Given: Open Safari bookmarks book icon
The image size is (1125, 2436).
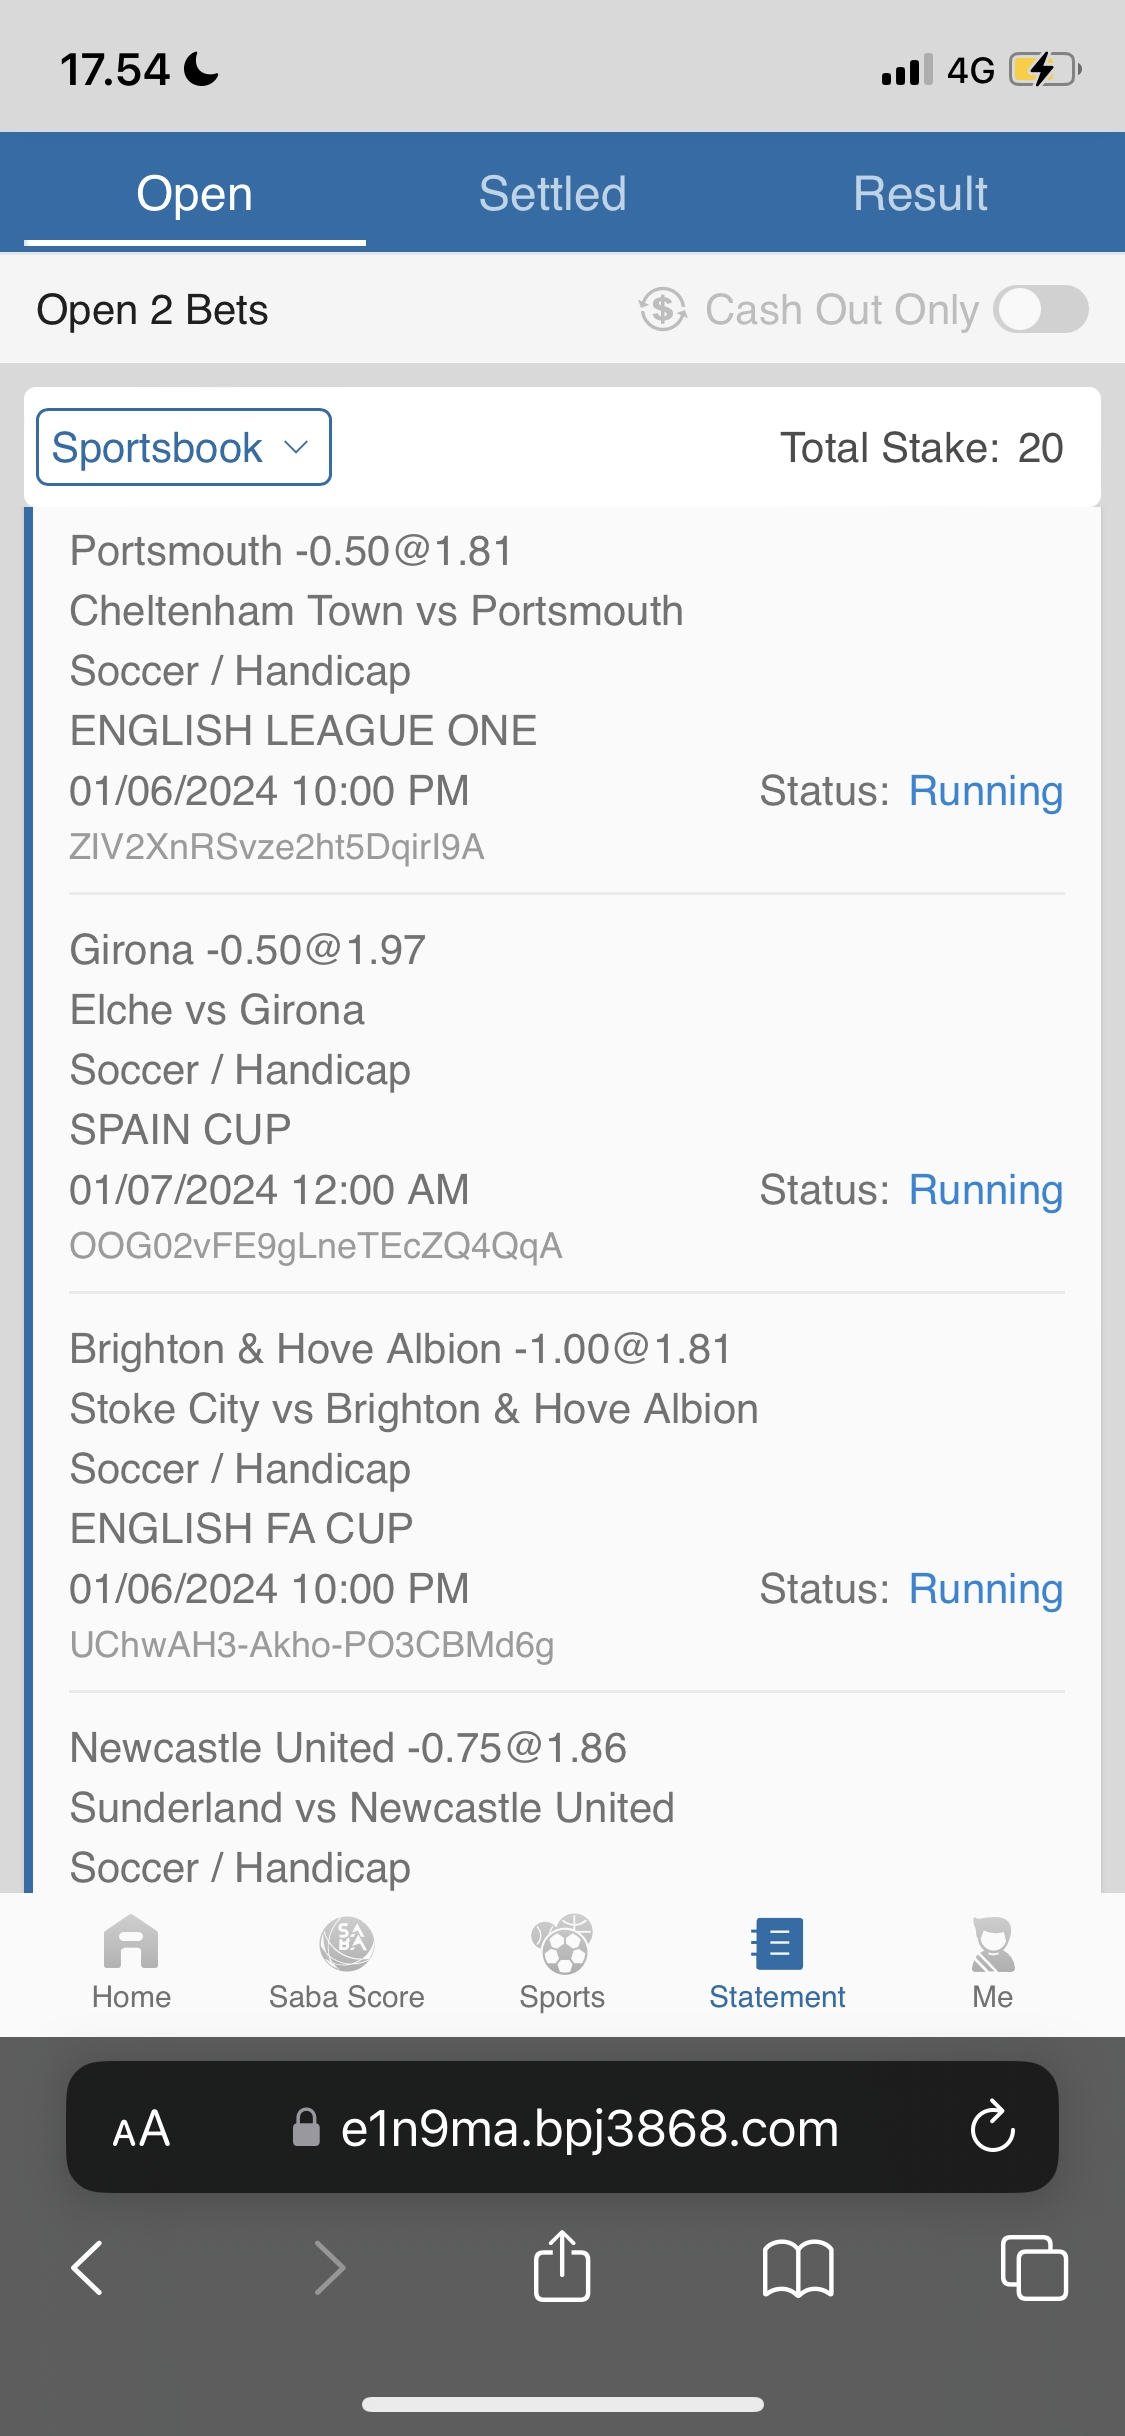Looking at the screenshot, I should pyautogui.click(x=797, y=2267).
